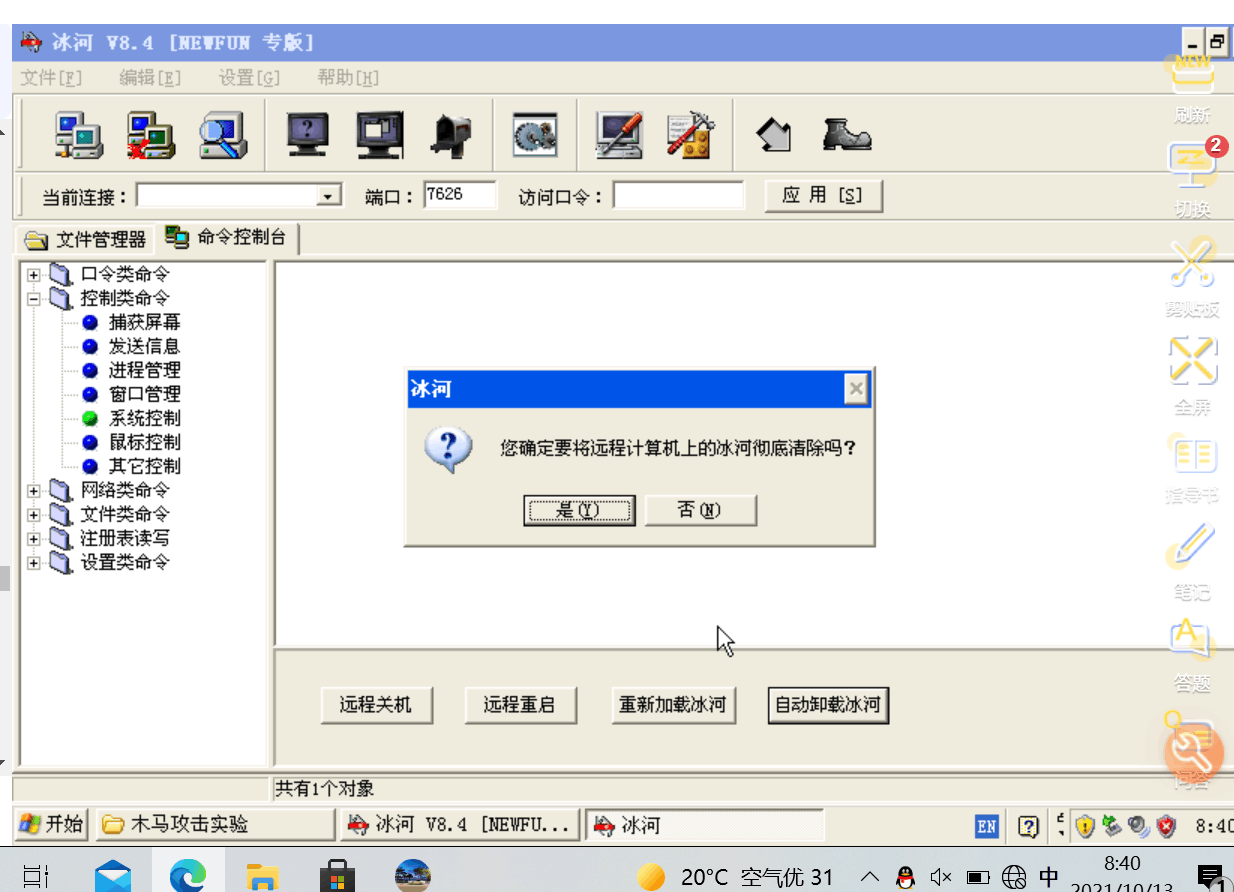The width and height of the screenshot is (1234, 892).
Task: Click the boot exit icon
Action: coord(846,135)
